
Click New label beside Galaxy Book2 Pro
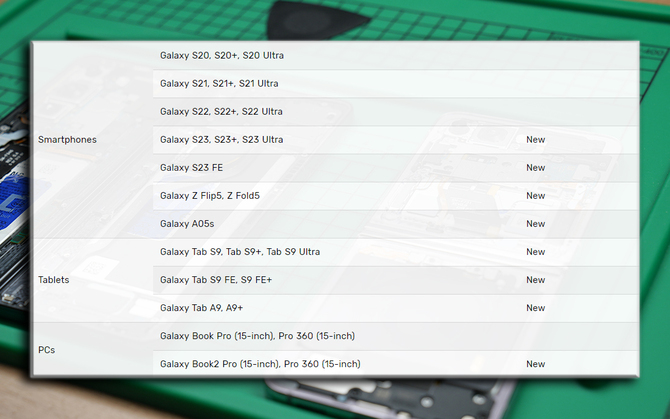[535, 364]
